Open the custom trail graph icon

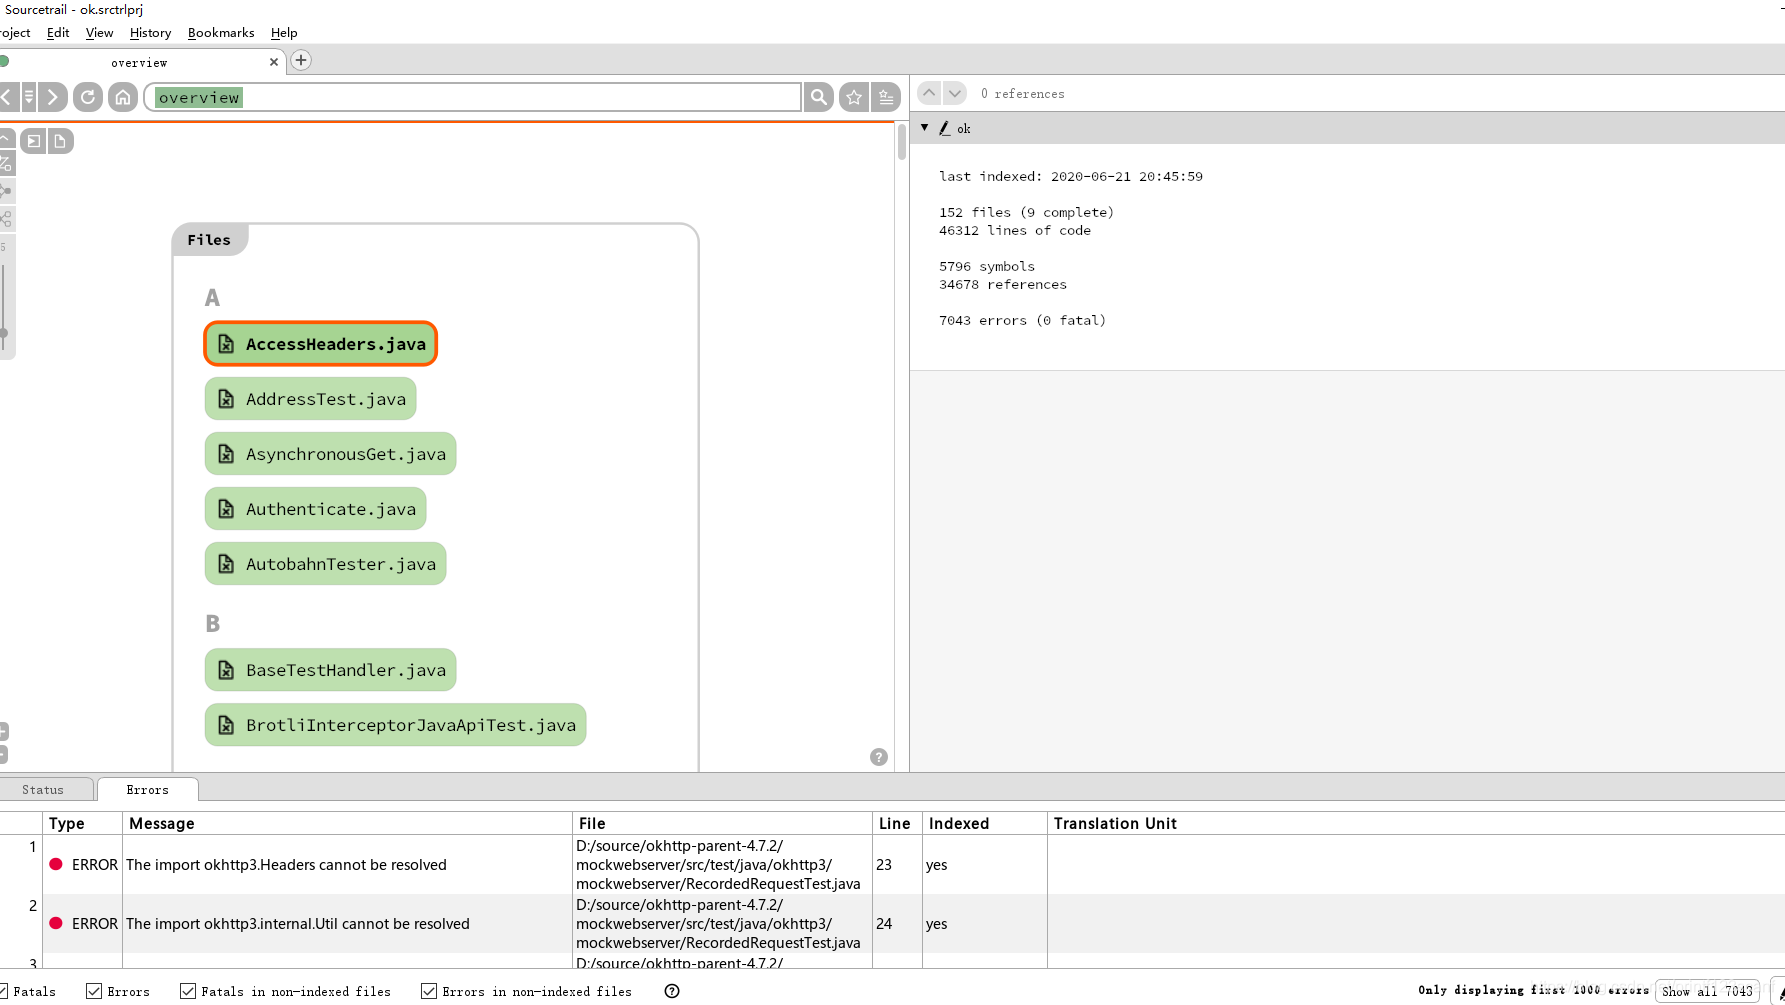(6, 163)
